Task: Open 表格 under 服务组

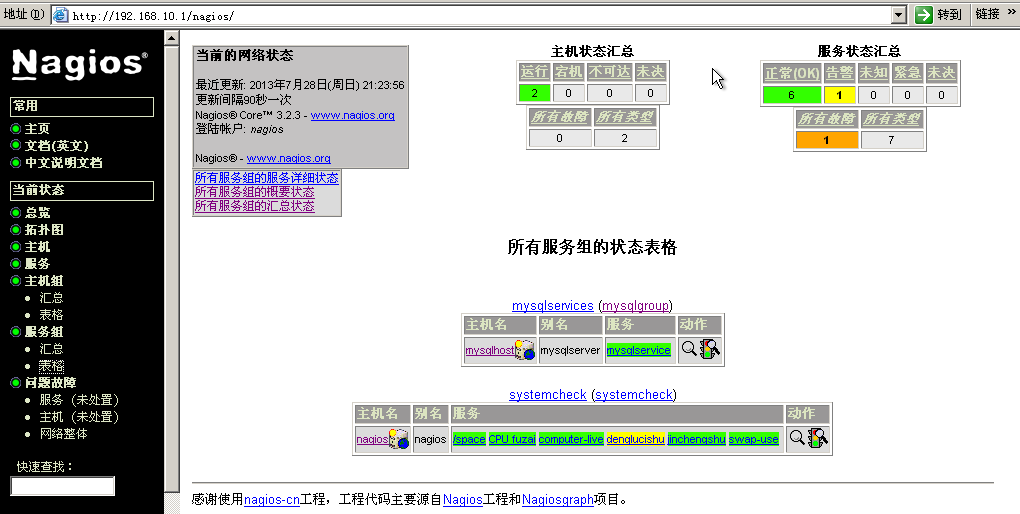Action: click(x=51, y=366)
